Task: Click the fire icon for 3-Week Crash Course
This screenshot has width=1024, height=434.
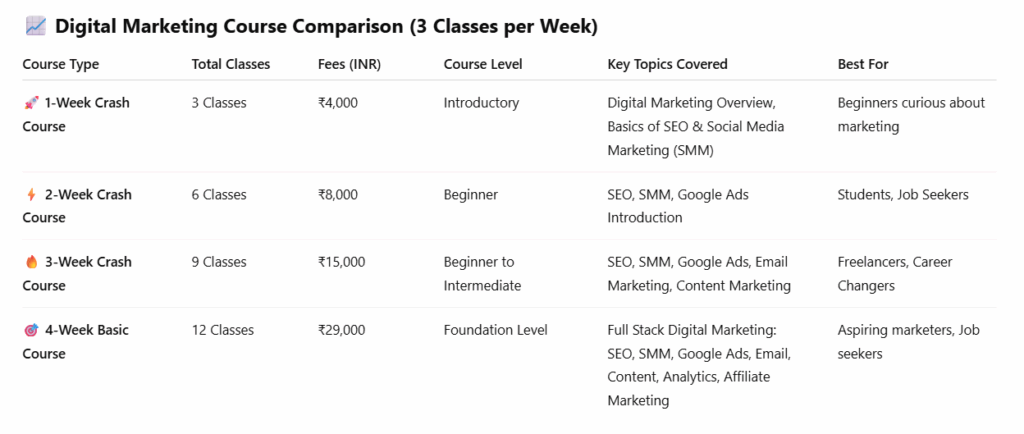Action: [31, 262]
